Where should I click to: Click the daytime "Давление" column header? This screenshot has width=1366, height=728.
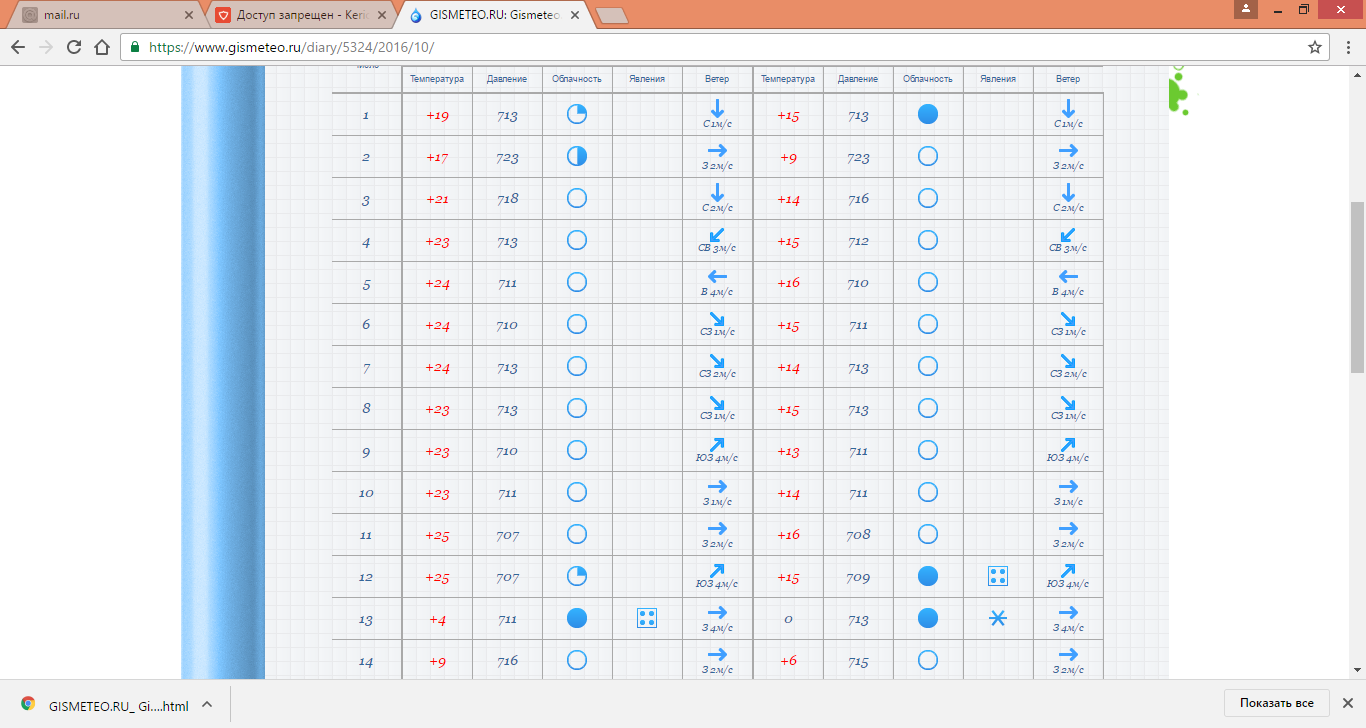coord(507,79)
